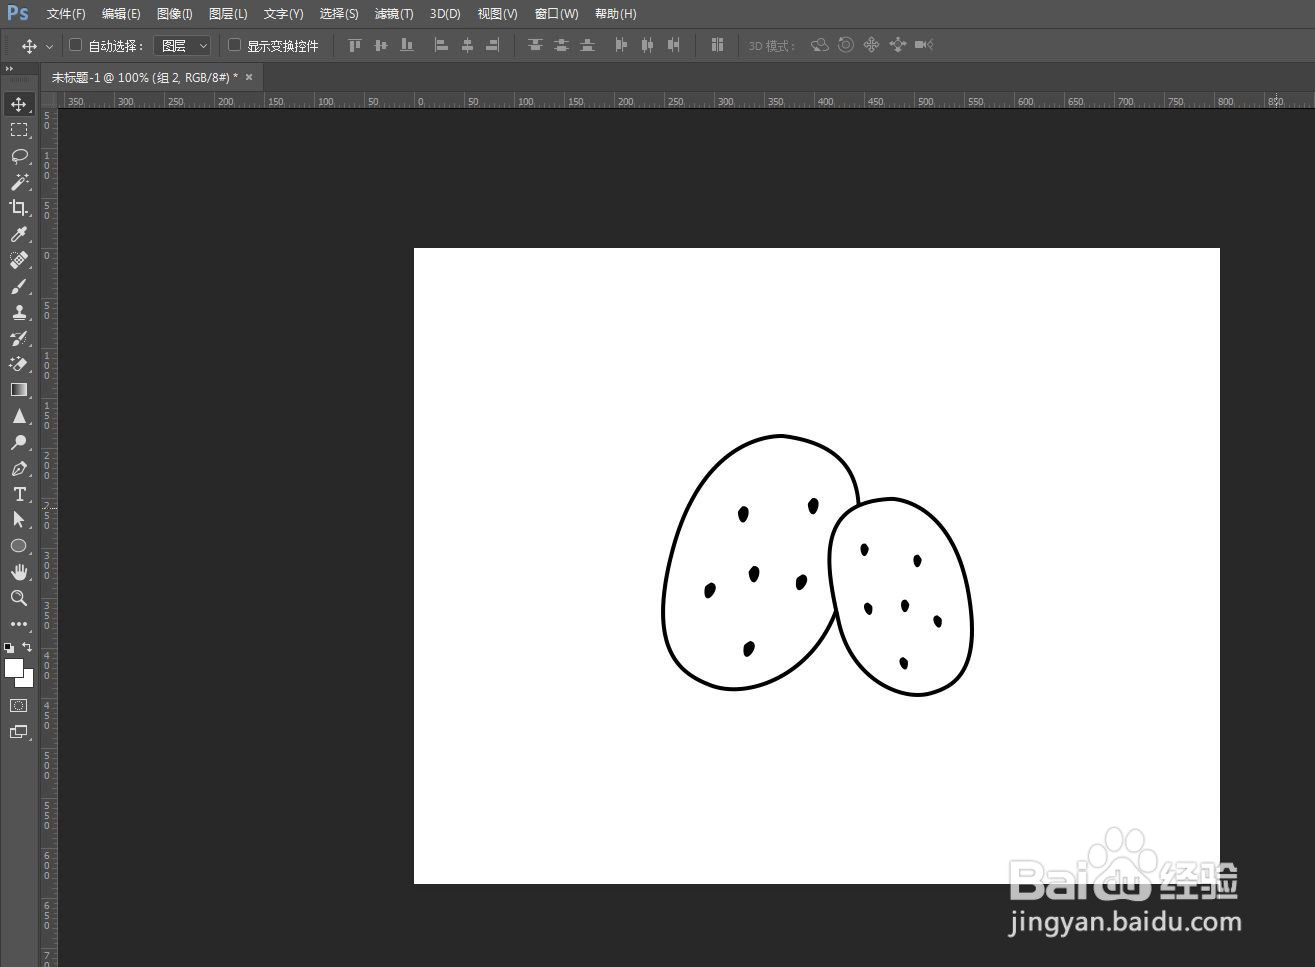Open the 图层 auto-select dropdown
The image size is (1315, 967).
click(182, 45)
